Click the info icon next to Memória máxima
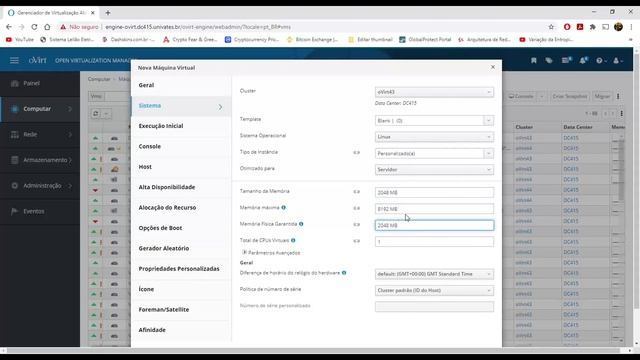The height and width of the screenshot is (360, 640). (284, 208)
